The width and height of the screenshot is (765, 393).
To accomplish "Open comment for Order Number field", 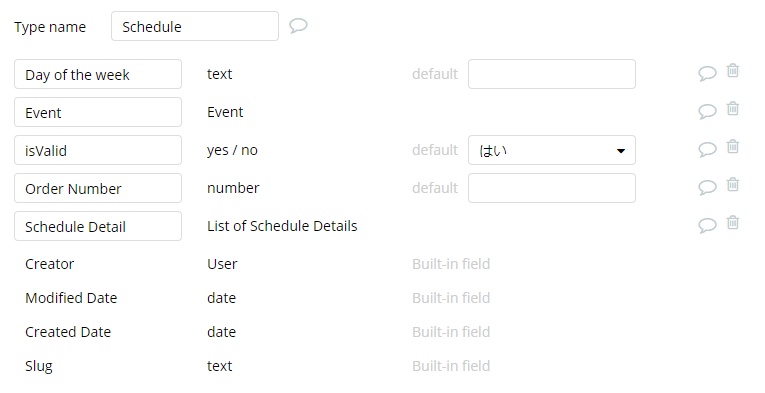I will [x=707, y=187].
